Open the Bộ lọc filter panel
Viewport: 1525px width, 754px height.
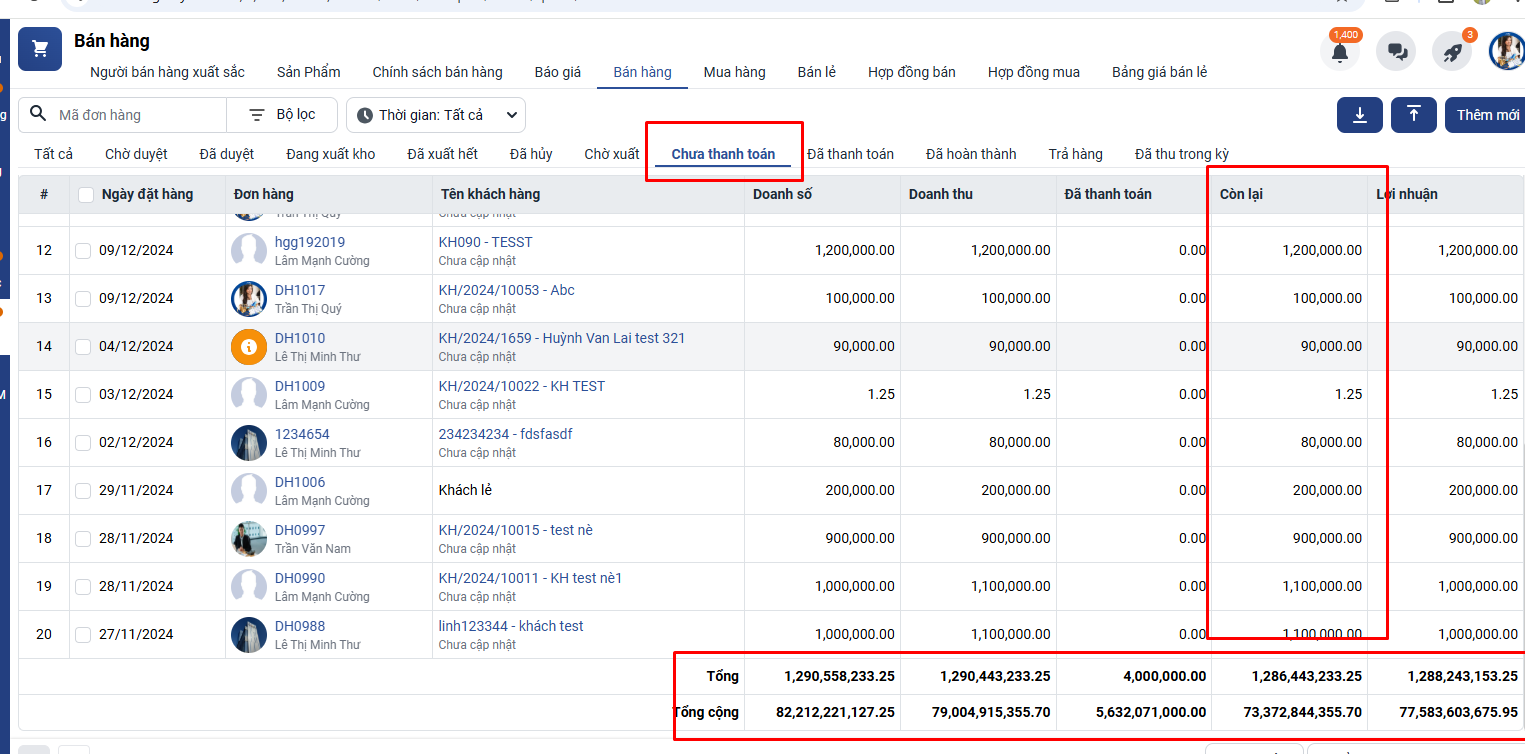[282, 115]
